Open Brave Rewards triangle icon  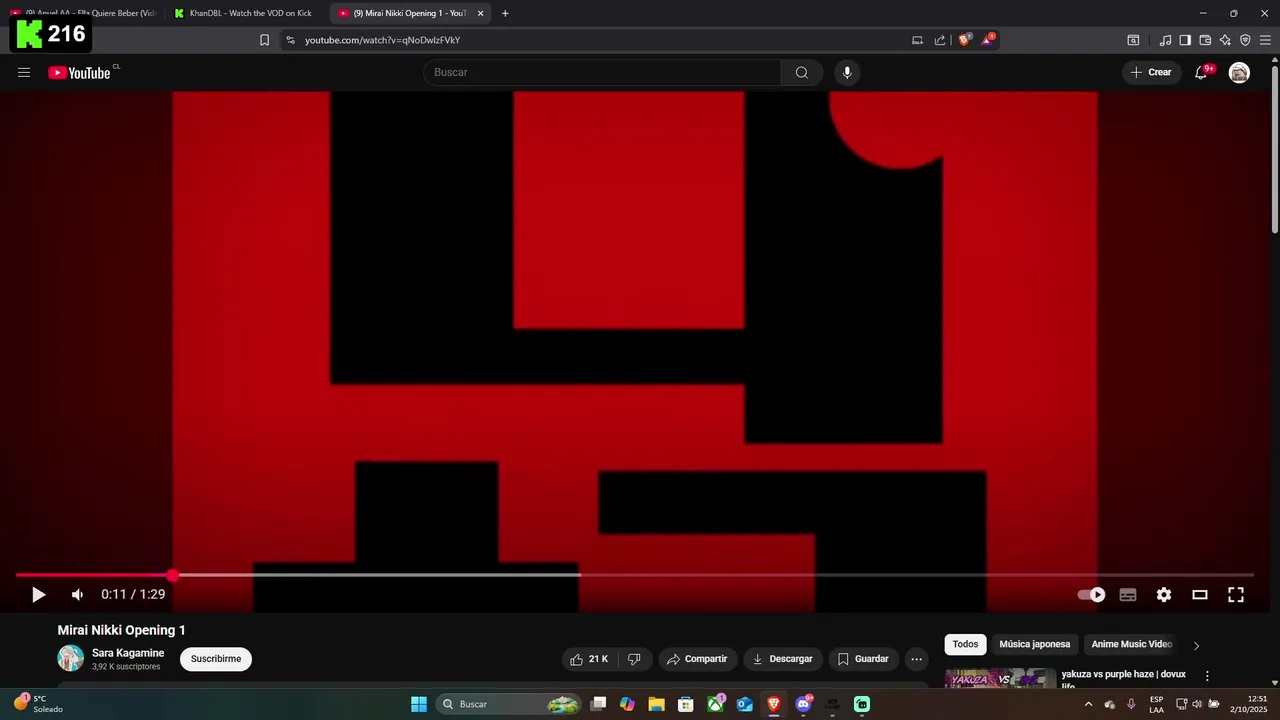pyautogui.click(x=988, y=40)
